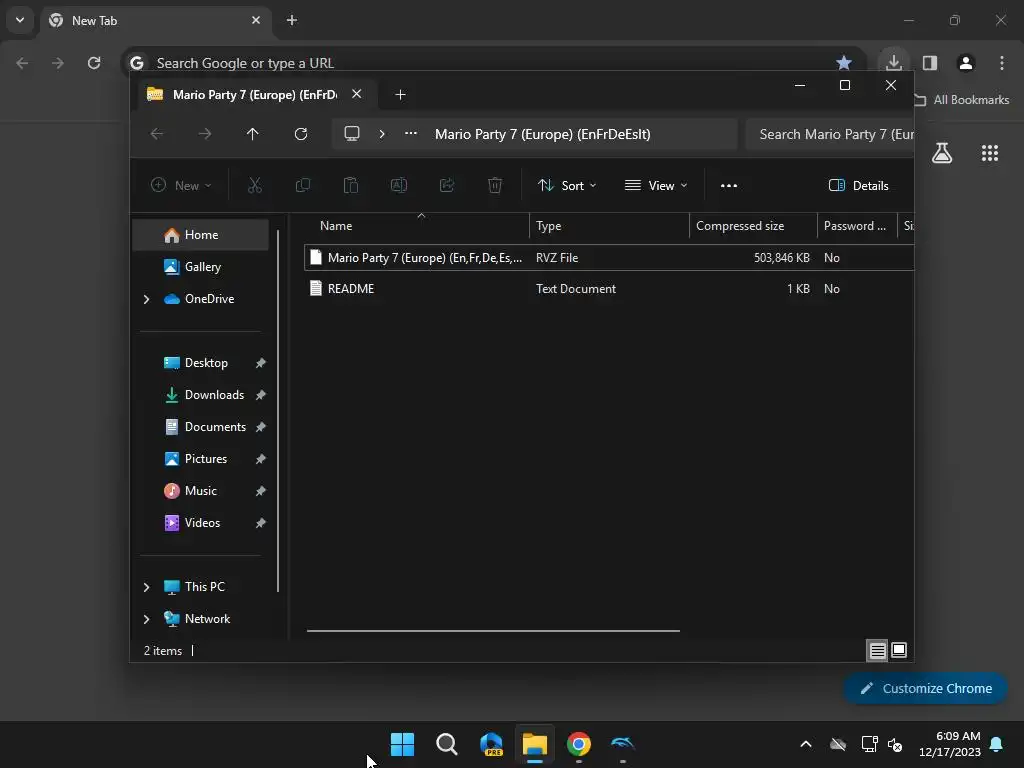Toggle Chrome's side panel icon
The height and width of the screenshot is (768, 1024).
(930, 63)
